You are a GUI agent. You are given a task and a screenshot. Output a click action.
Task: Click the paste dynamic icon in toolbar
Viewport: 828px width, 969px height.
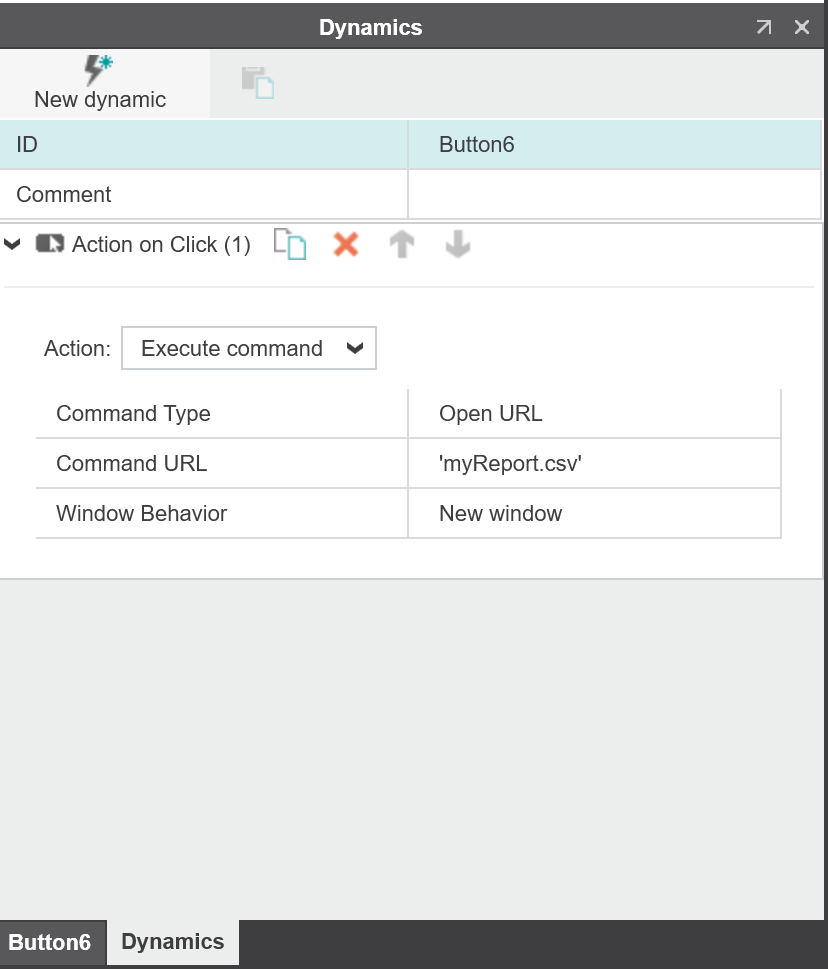click(x=258, y=83)
